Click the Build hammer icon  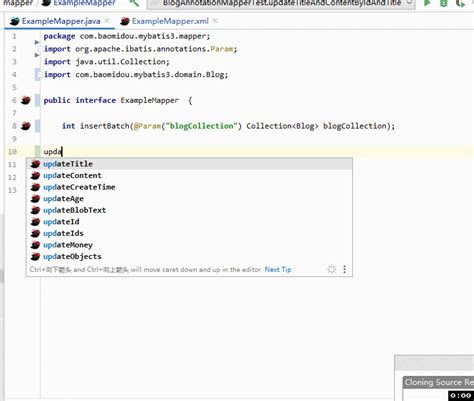[134, 3]
